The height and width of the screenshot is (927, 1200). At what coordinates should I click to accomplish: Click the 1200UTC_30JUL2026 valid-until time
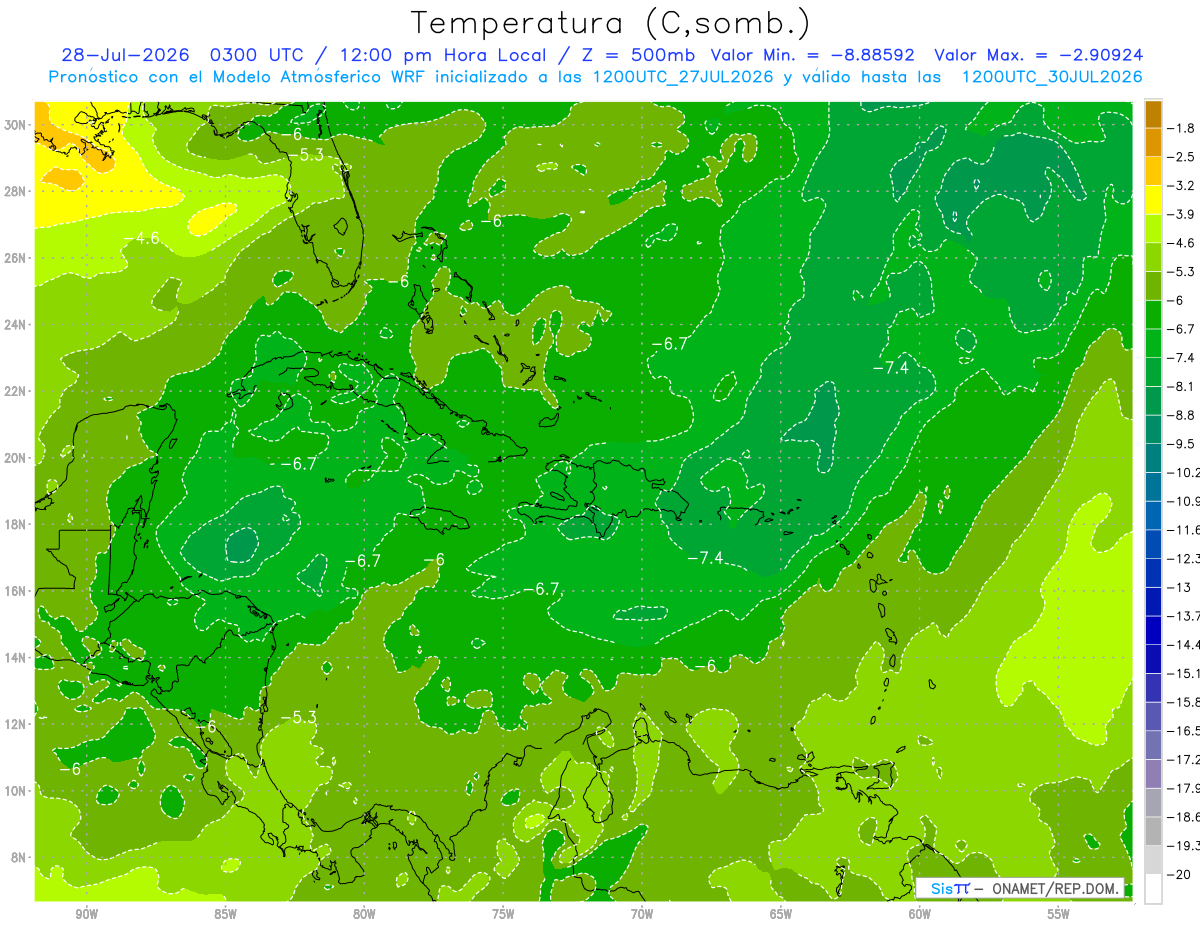[x=1052, y=77]
